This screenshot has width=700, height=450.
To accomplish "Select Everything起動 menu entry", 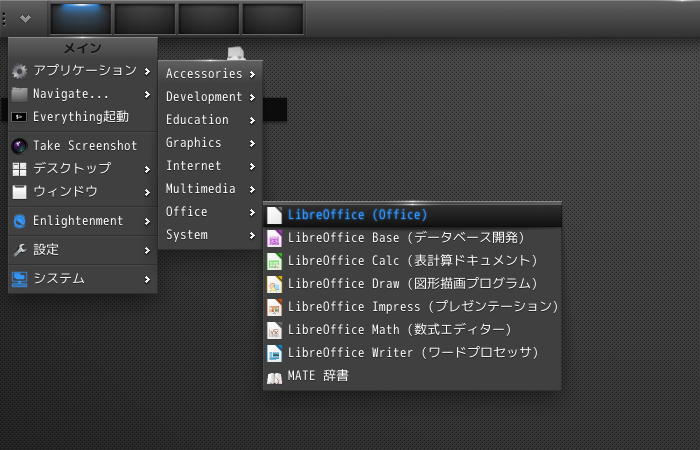I will click(83, 117).
